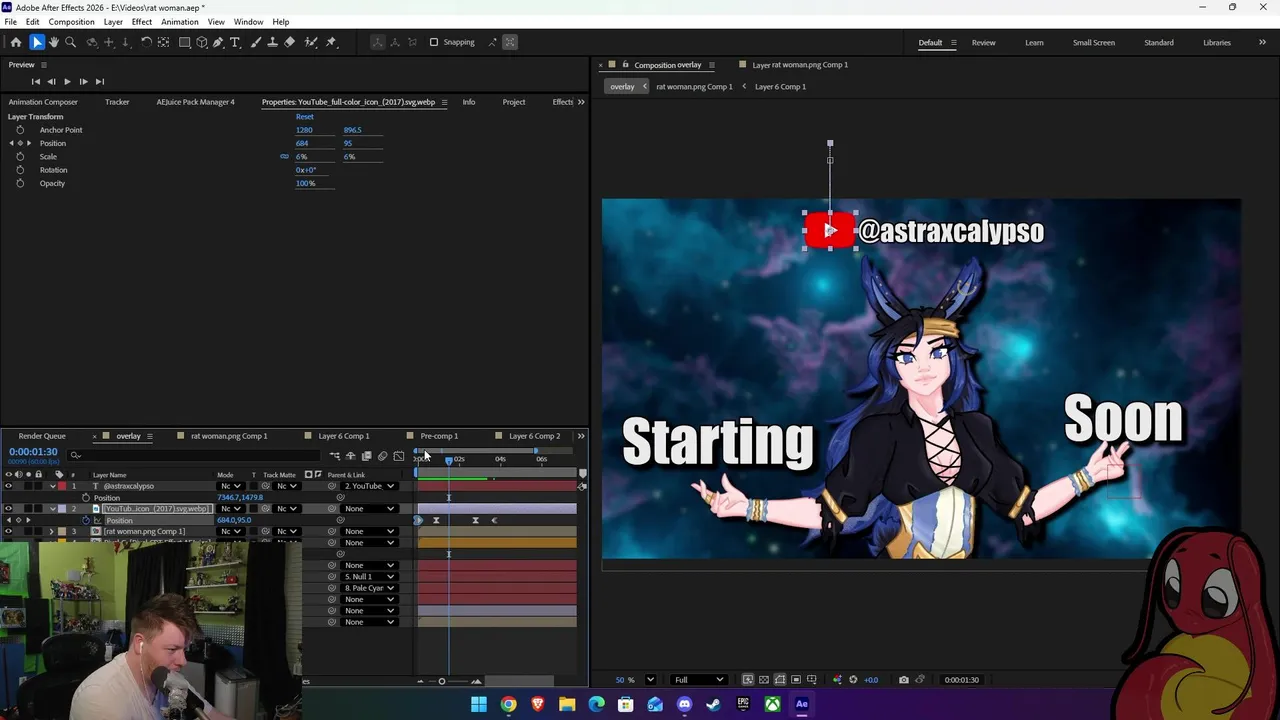Toggle mask and shape path visibility
Image resolution: width=1280 pixels, height=720 pixels.
pyautogui.click(x=780, y=680)
